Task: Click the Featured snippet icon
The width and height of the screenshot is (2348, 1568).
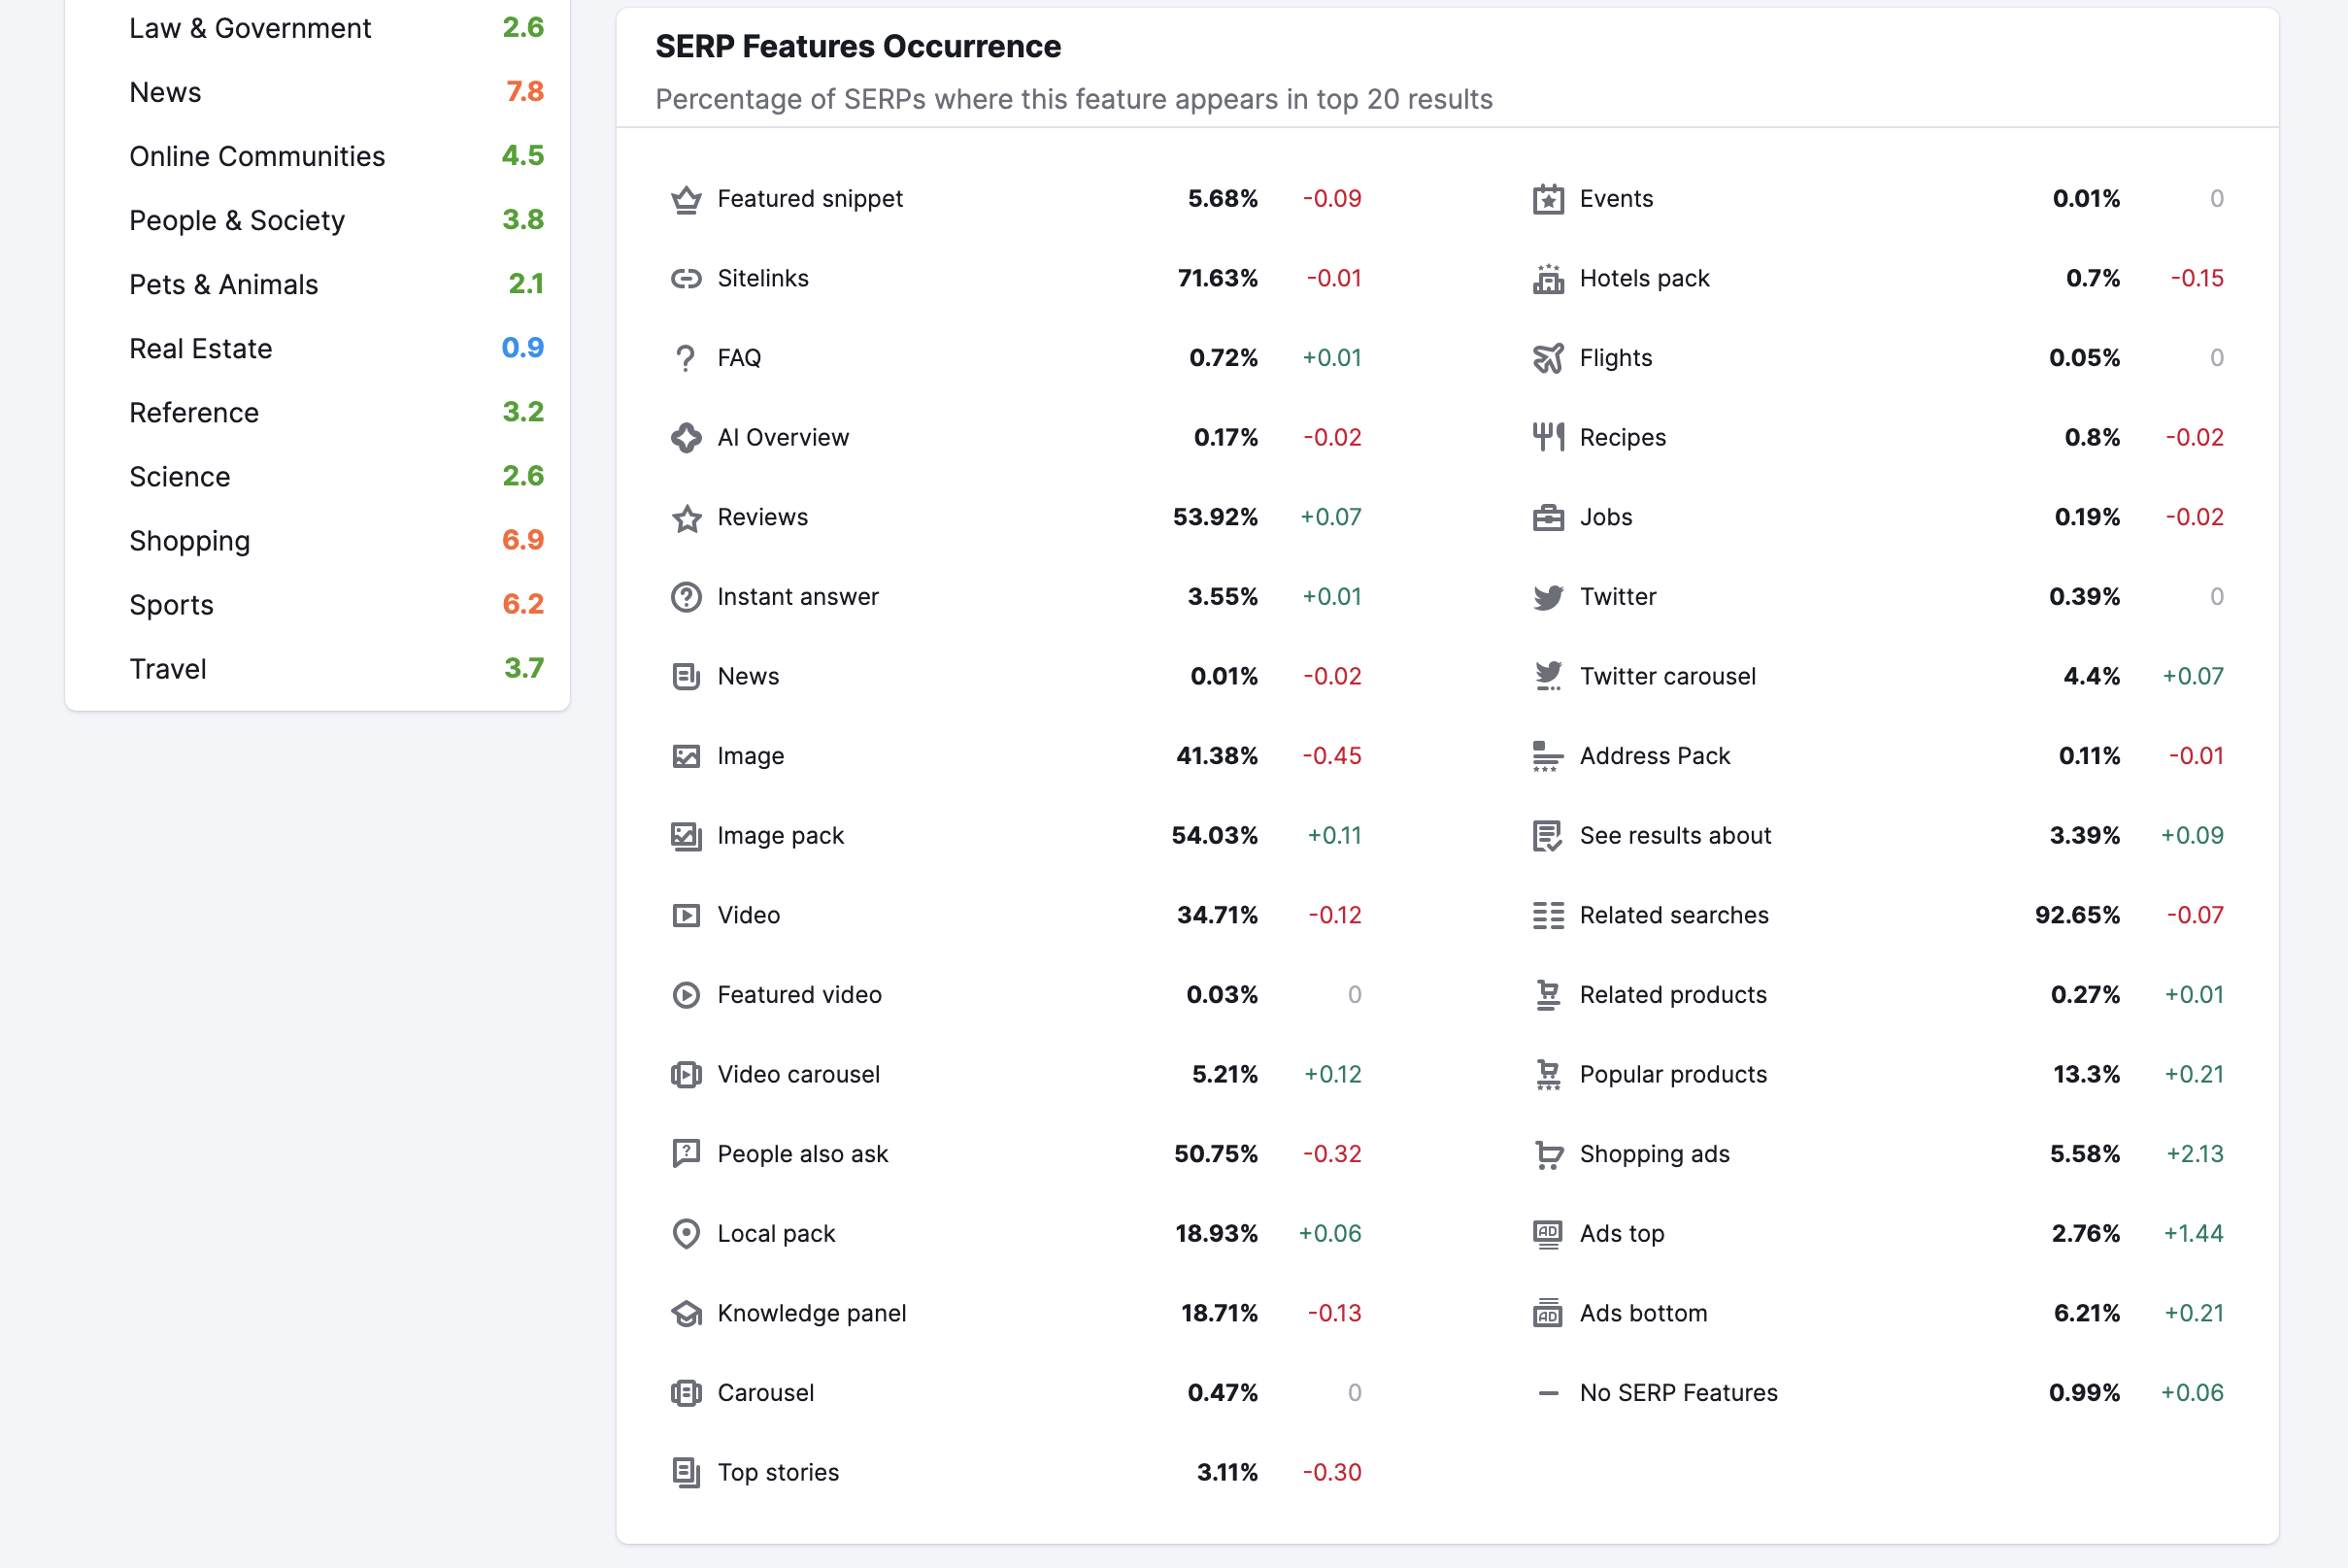Action: tap(686, 198)
